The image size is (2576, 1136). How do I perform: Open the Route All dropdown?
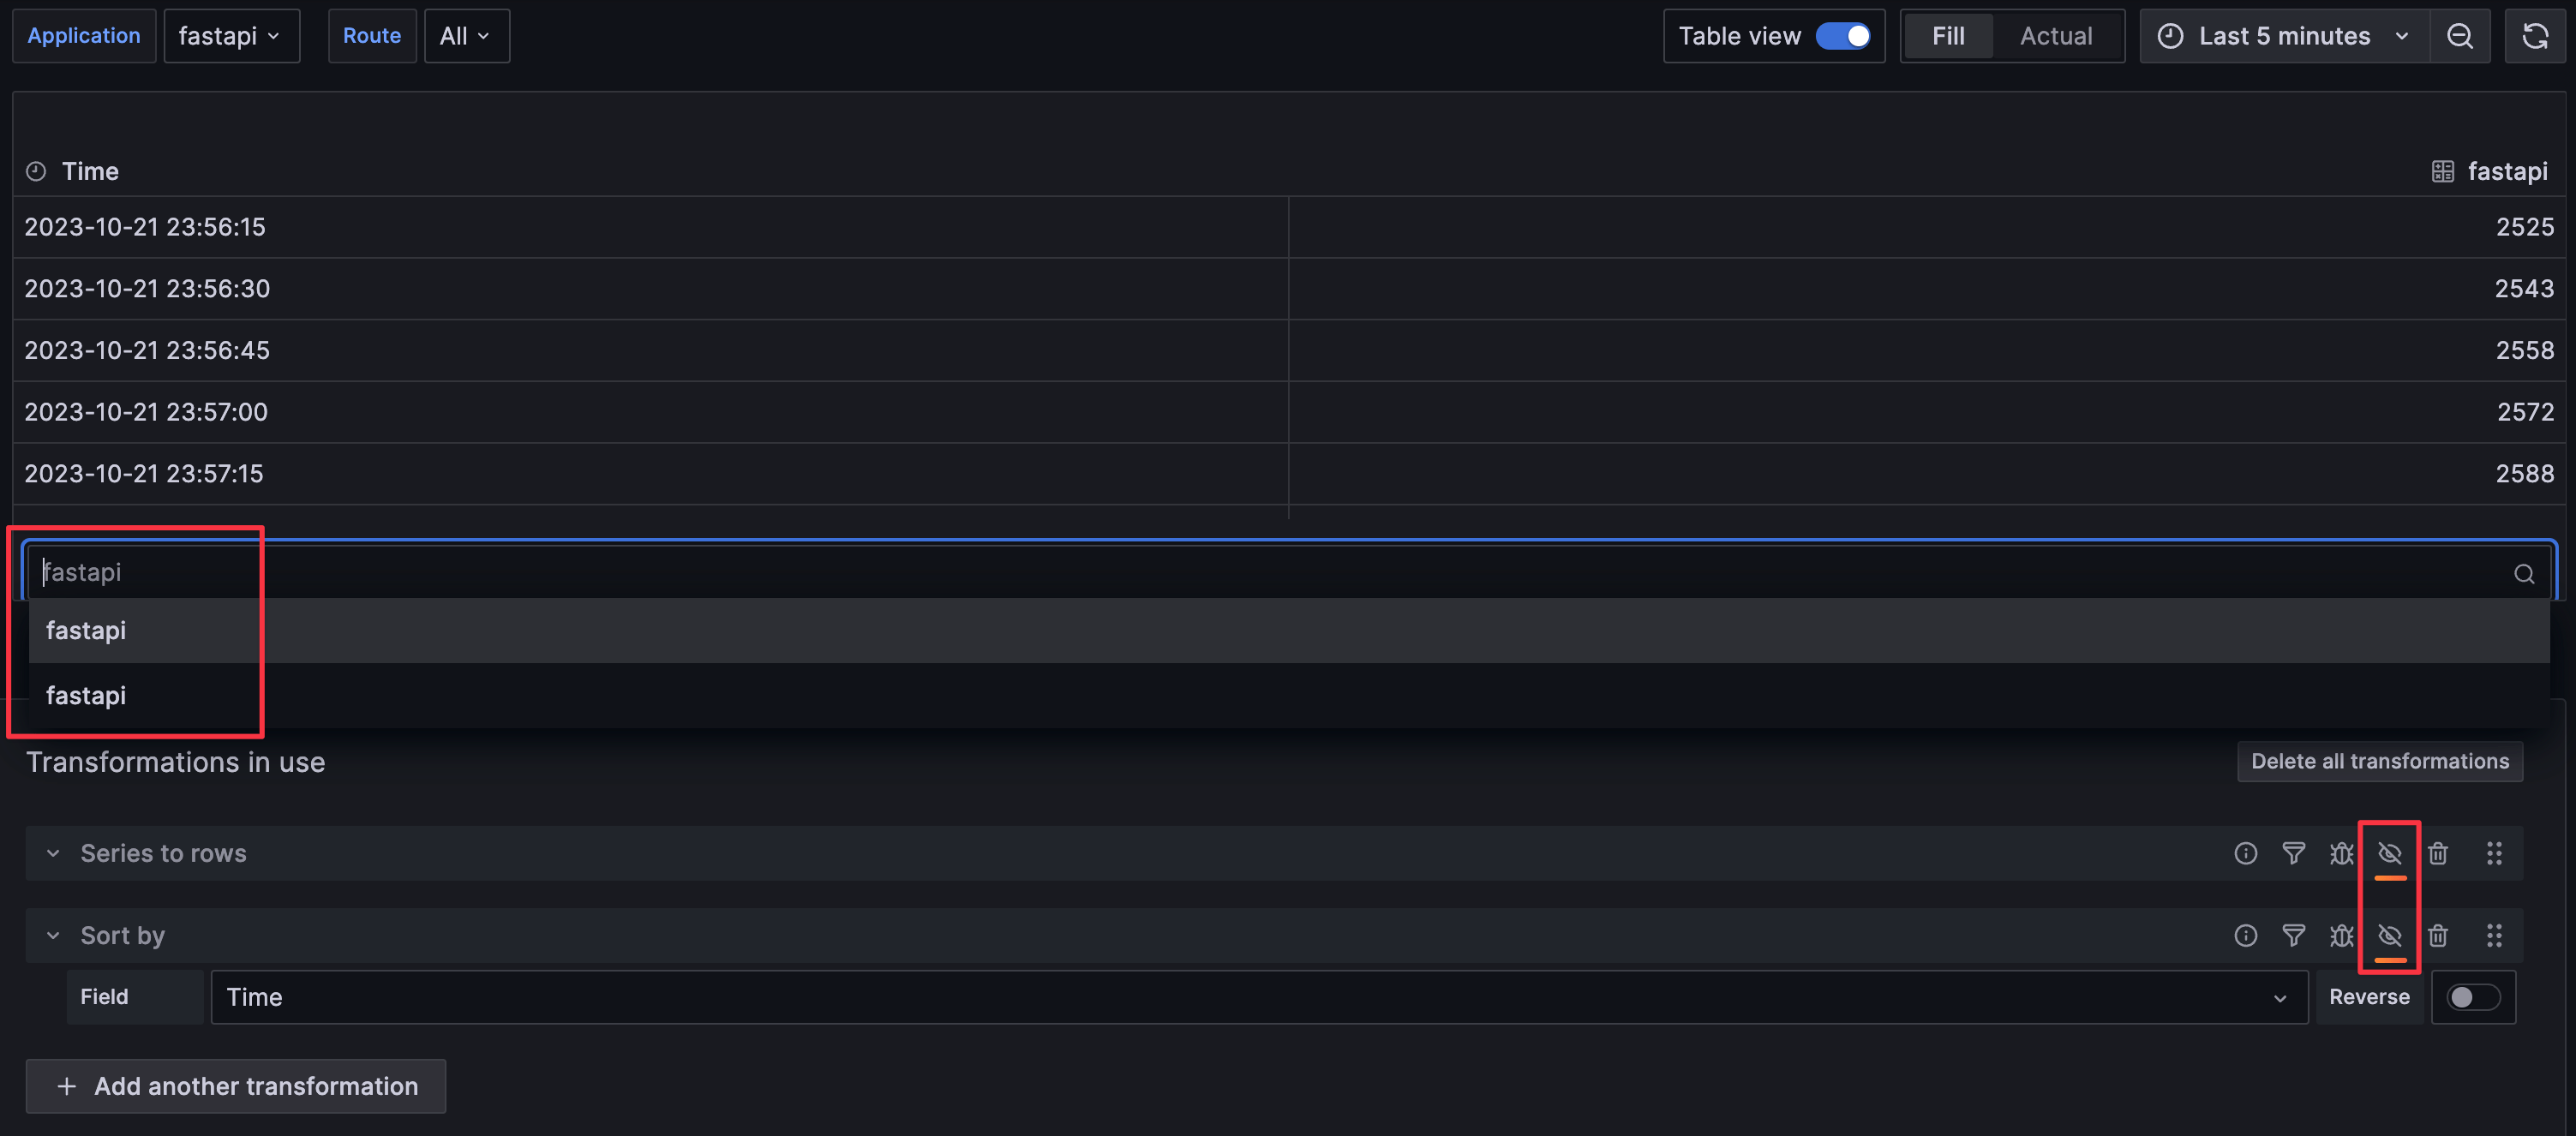tap(466, 37)
